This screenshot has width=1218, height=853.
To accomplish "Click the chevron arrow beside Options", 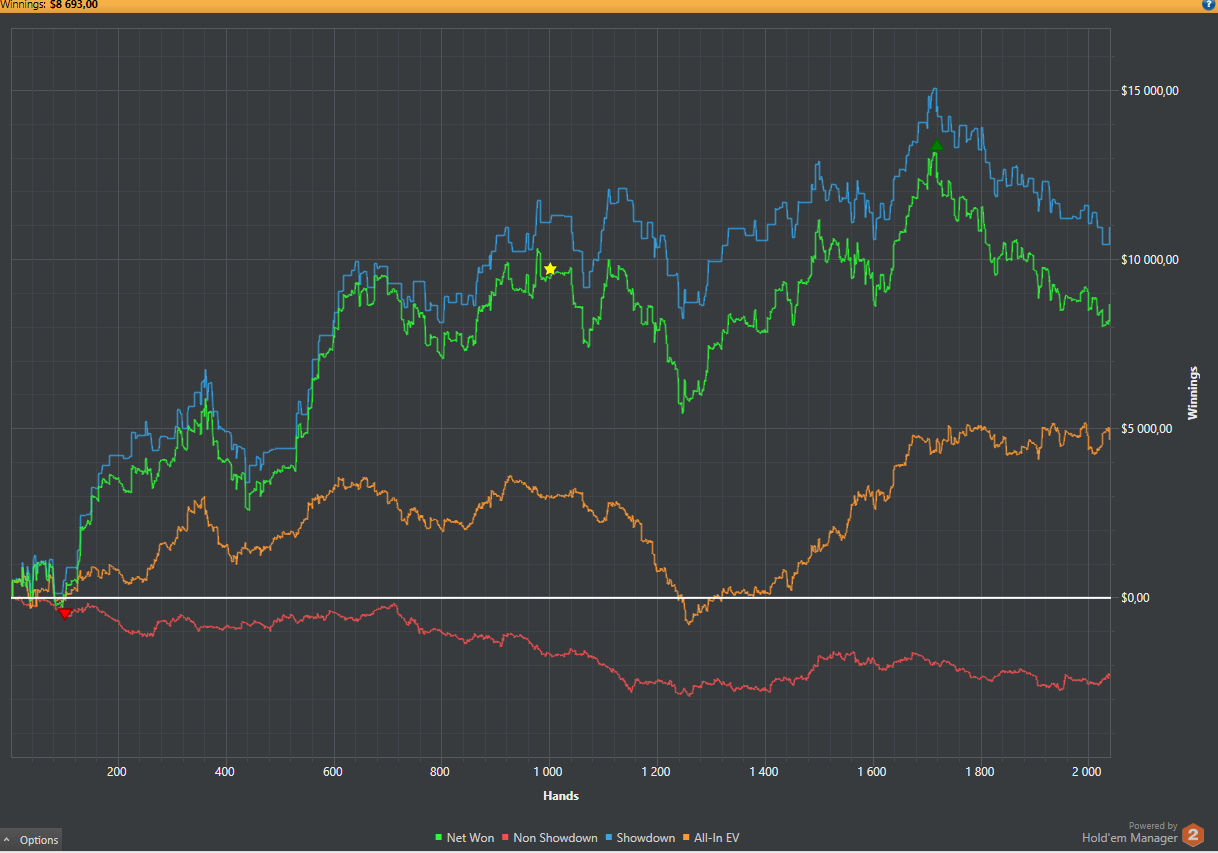I will (8, 840).
